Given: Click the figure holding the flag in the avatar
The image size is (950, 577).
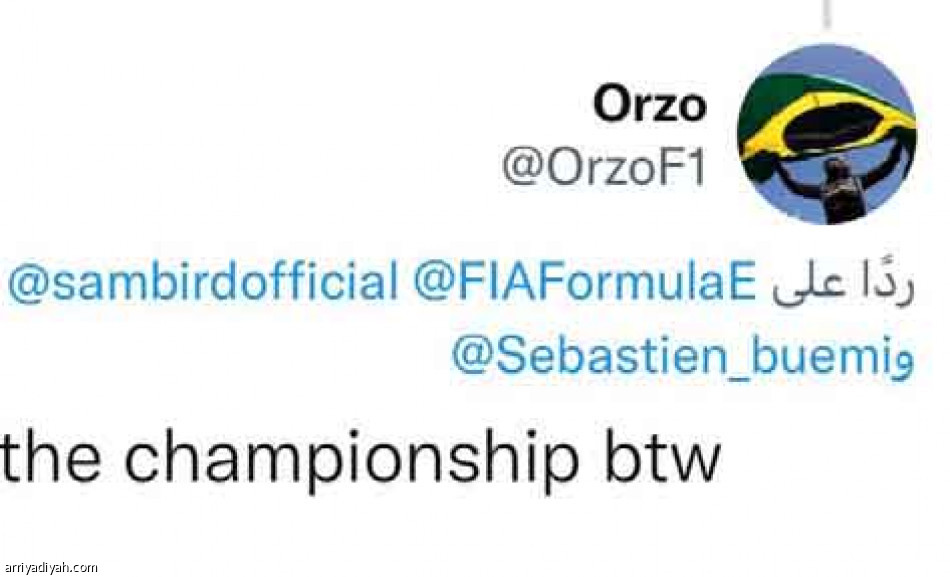Looking at the screenshot, I should pyautogui.click(x=828, y=190).
